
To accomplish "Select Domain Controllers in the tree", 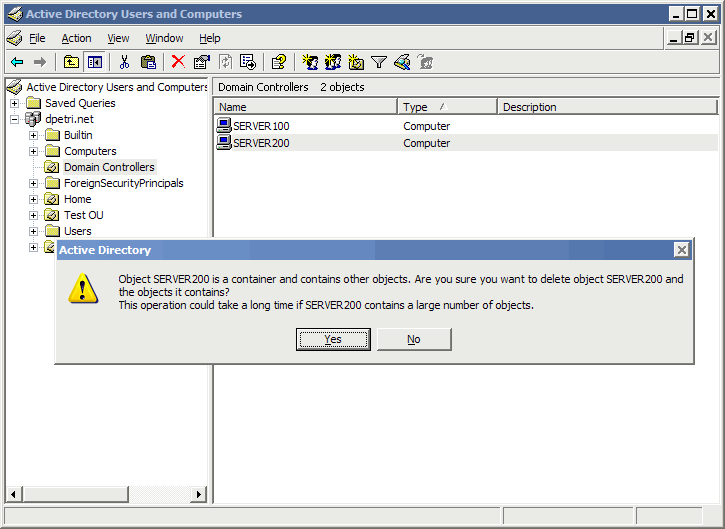I will [109, 167].
